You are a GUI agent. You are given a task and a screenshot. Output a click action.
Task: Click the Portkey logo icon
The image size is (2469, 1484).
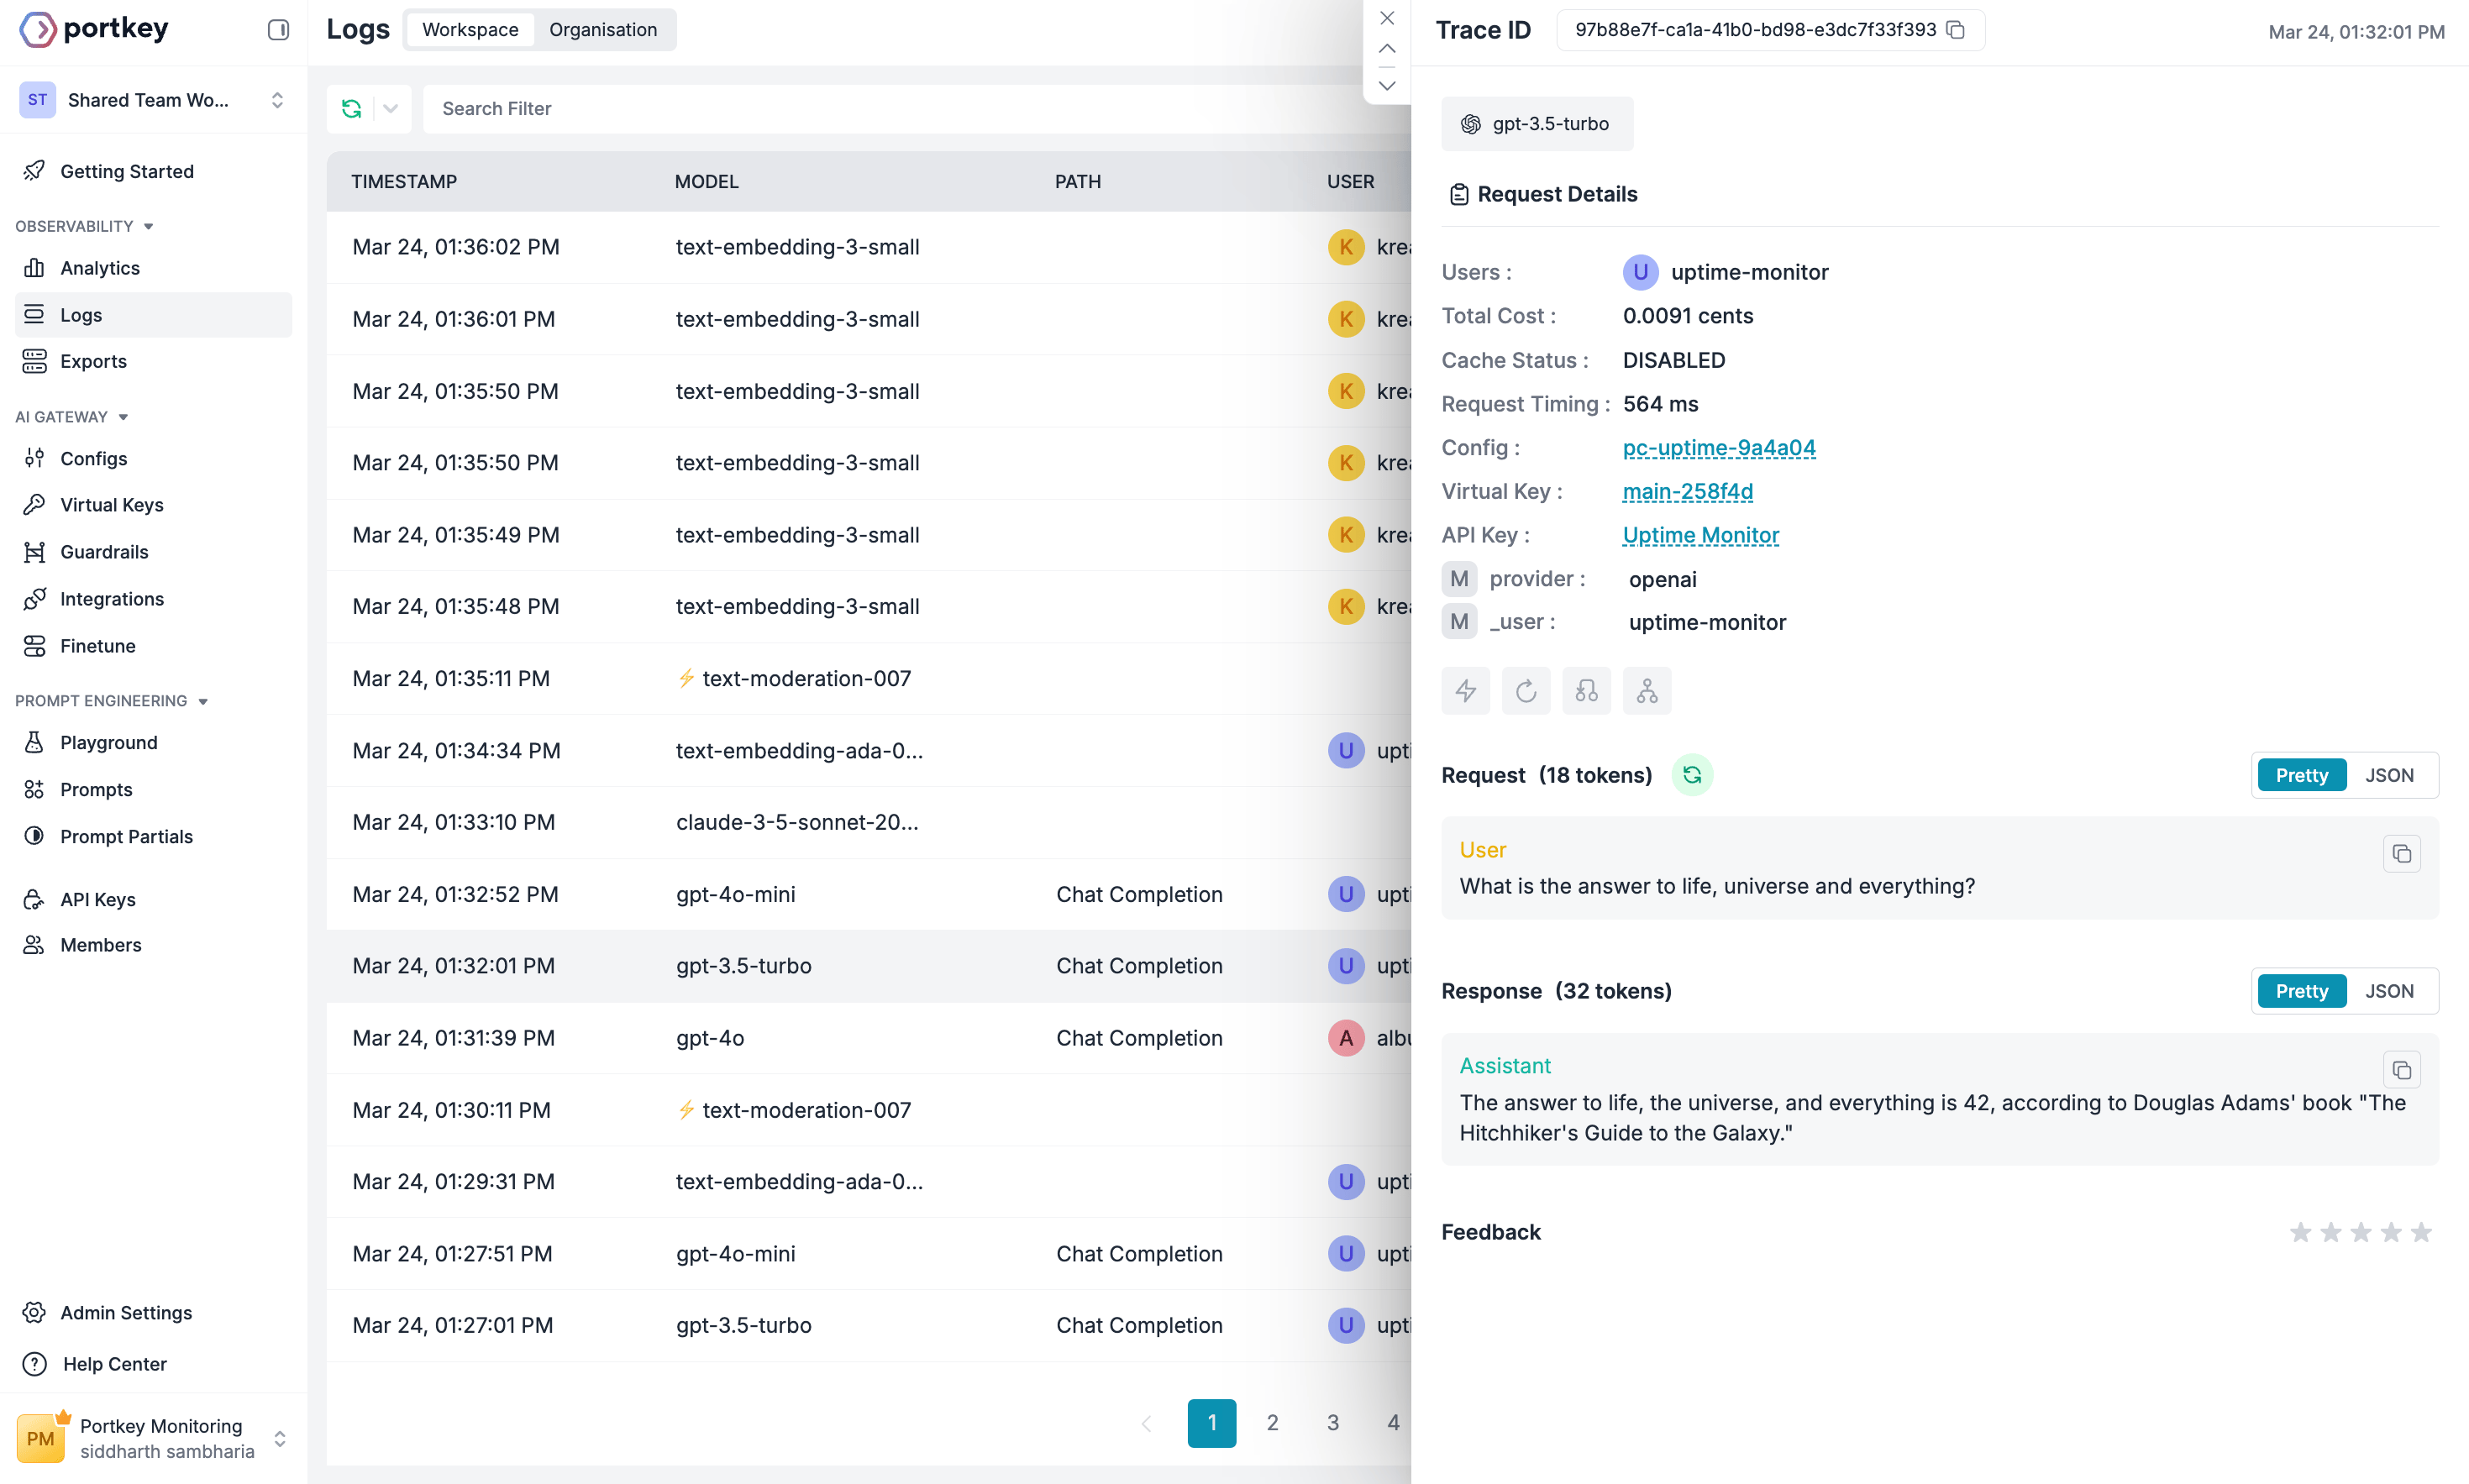(38, 29)
